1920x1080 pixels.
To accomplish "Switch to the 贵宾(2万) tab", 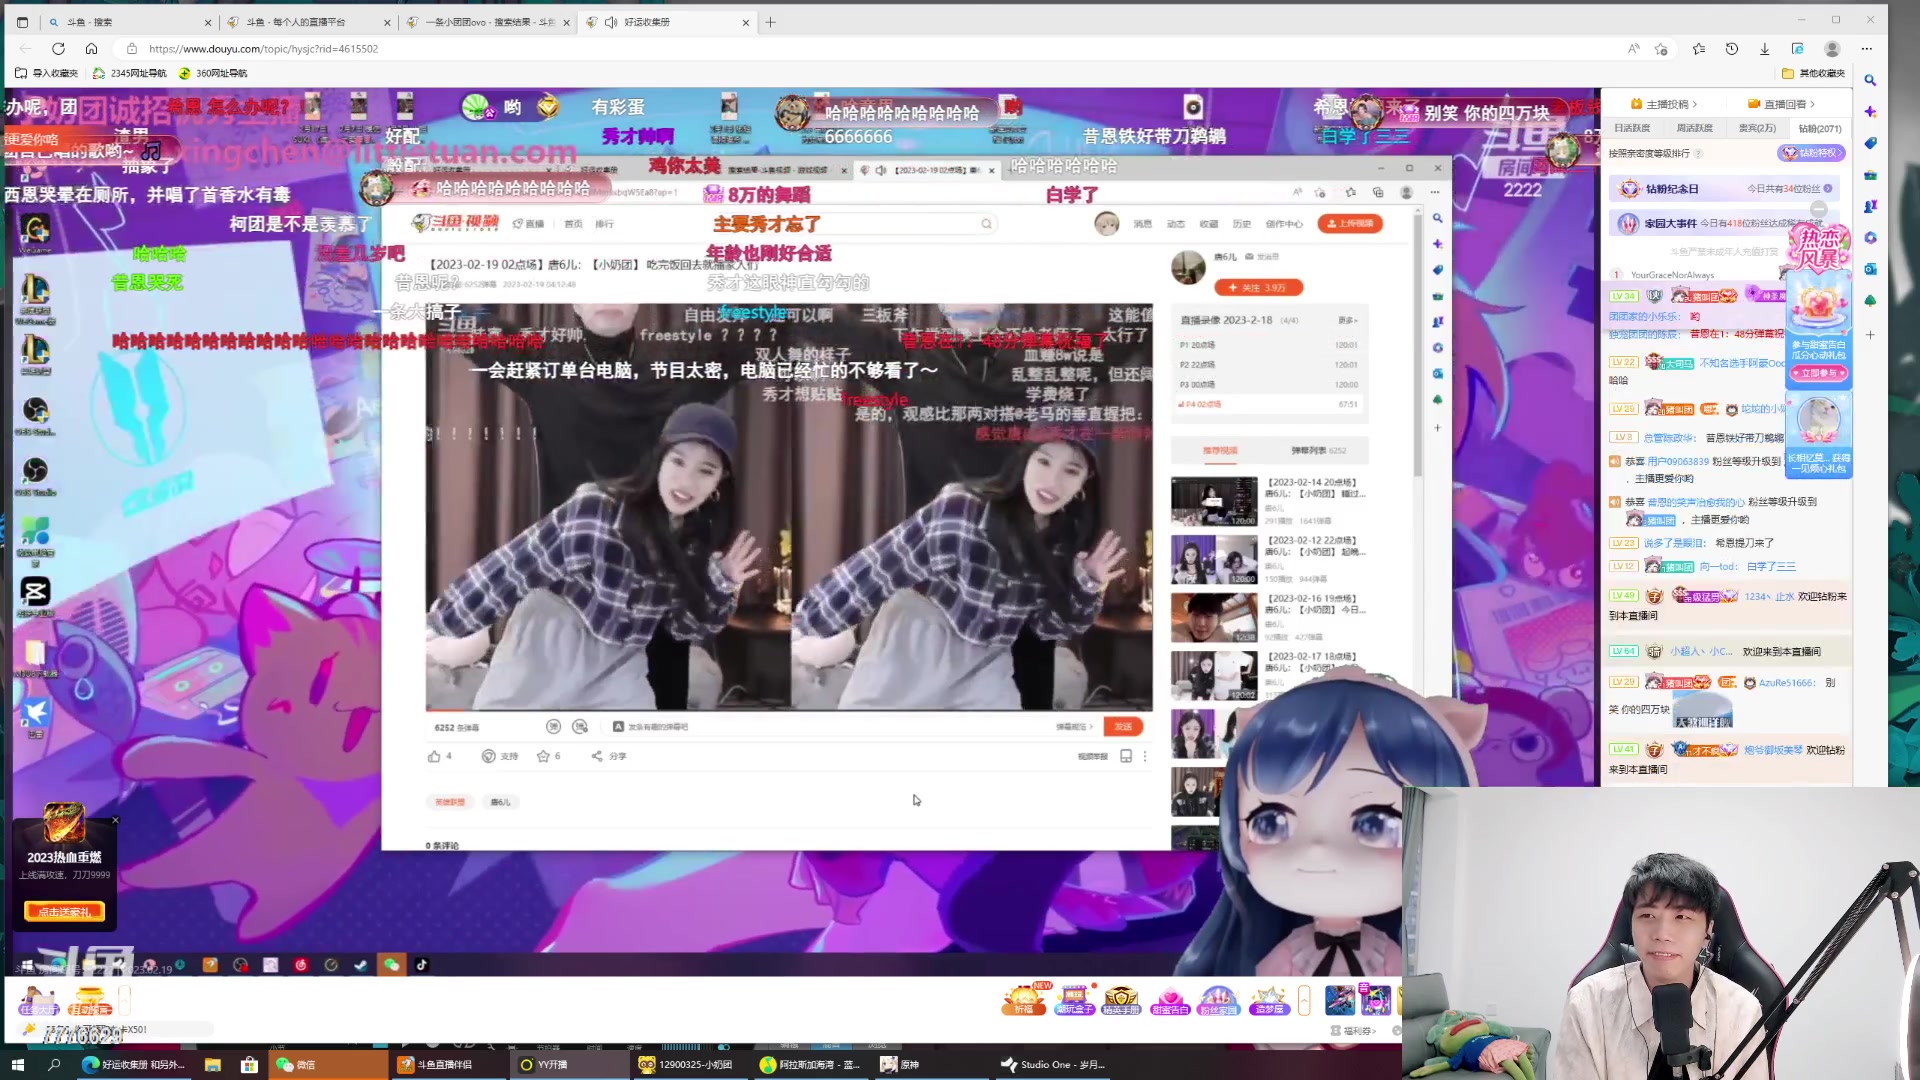I will (1757, 128).
